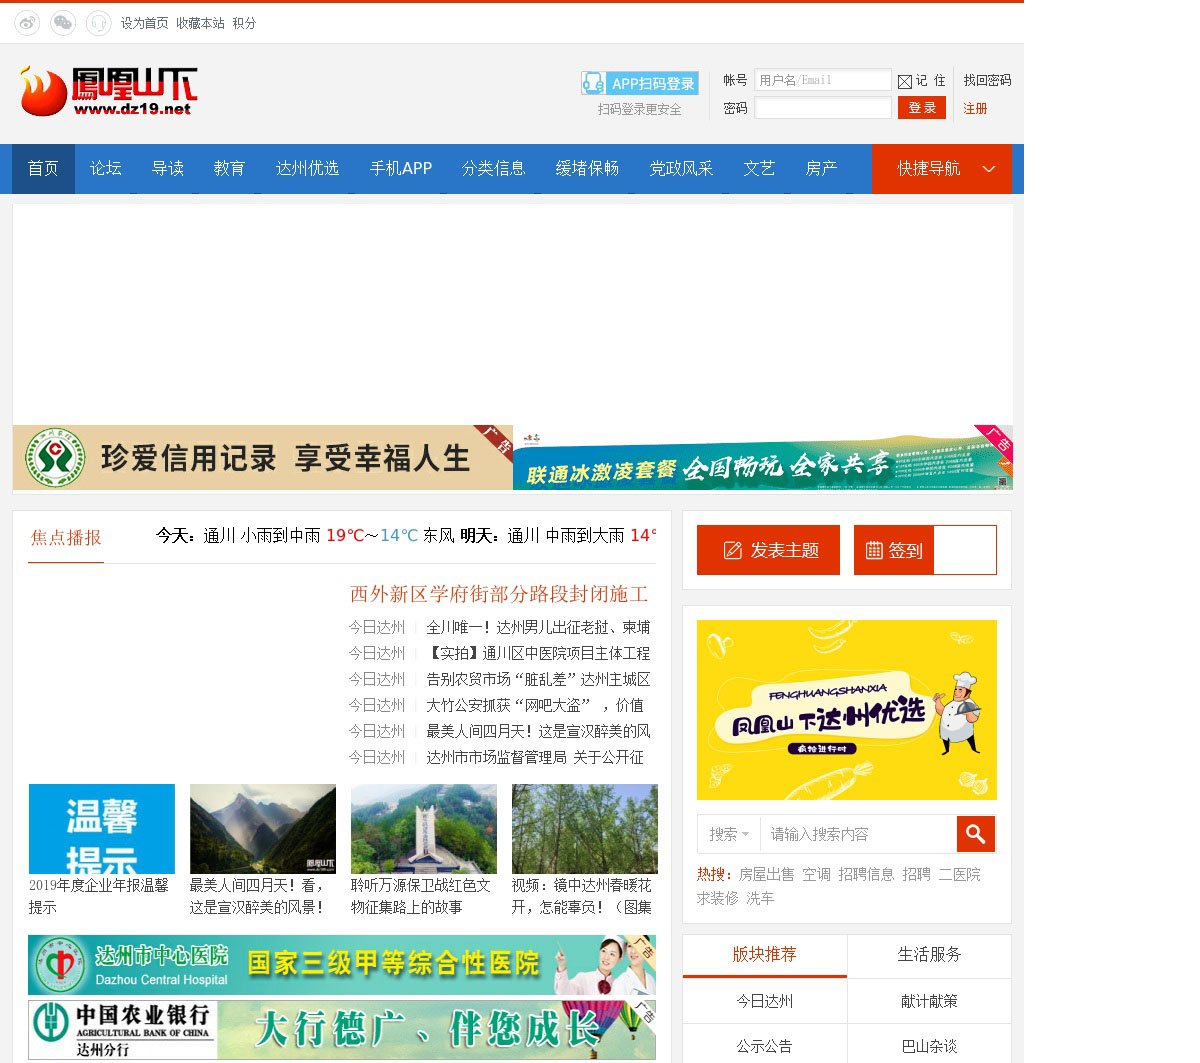Viewport: 1200px width, 1063px height.
Task: Open the customer service headset icon
Action: tap(98, 23)
